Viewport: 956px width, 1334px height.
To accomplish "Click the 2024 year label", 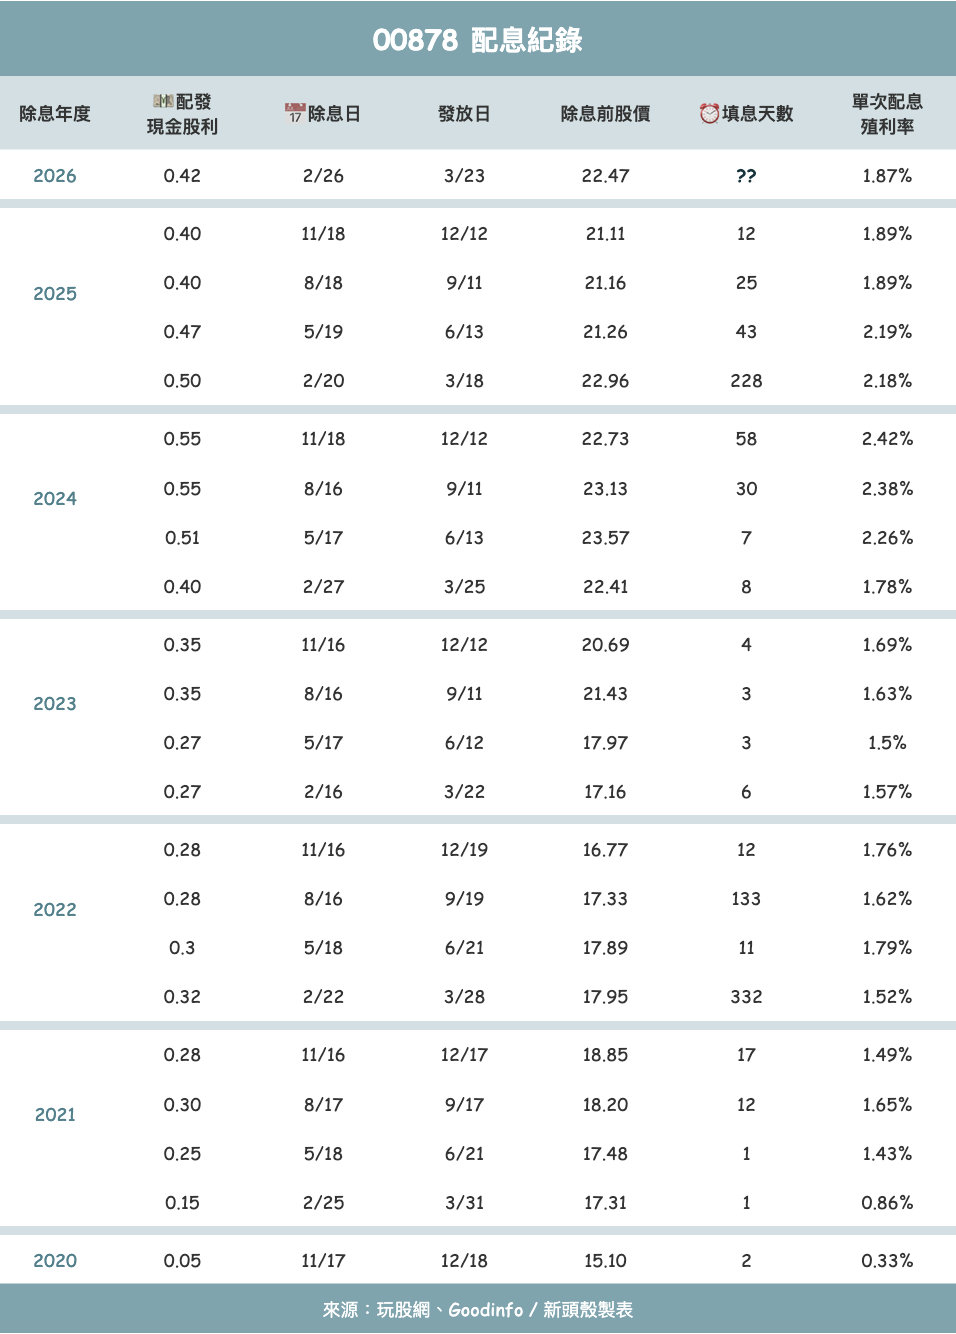I will 55,499.
